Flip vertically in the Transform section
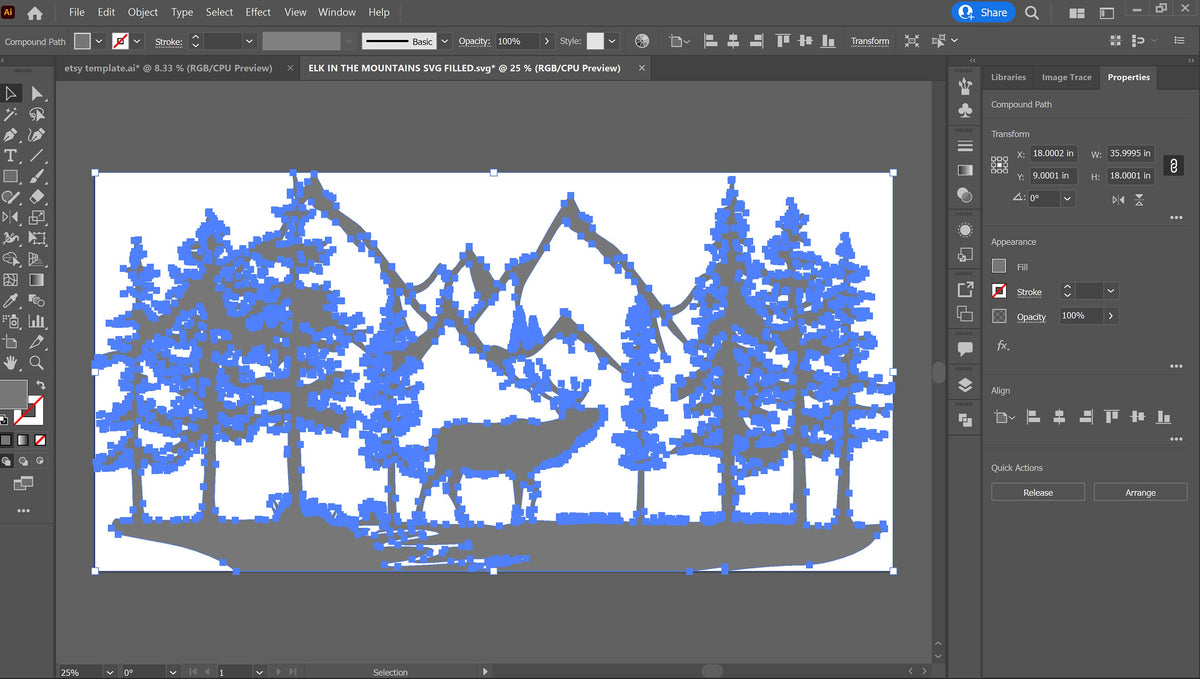The image size is (1200, 679). 1140,200
